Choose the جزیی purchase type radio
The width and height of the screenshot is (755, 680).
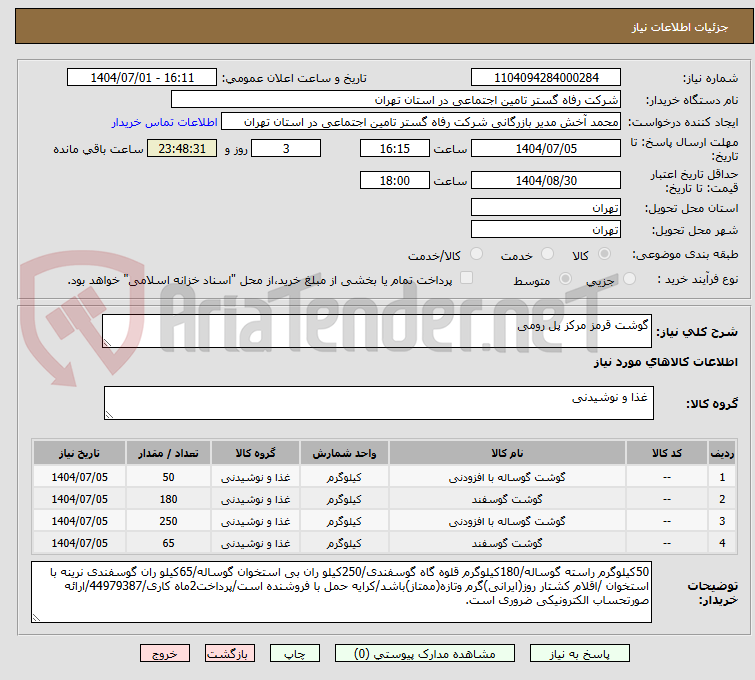click(629, 279)
